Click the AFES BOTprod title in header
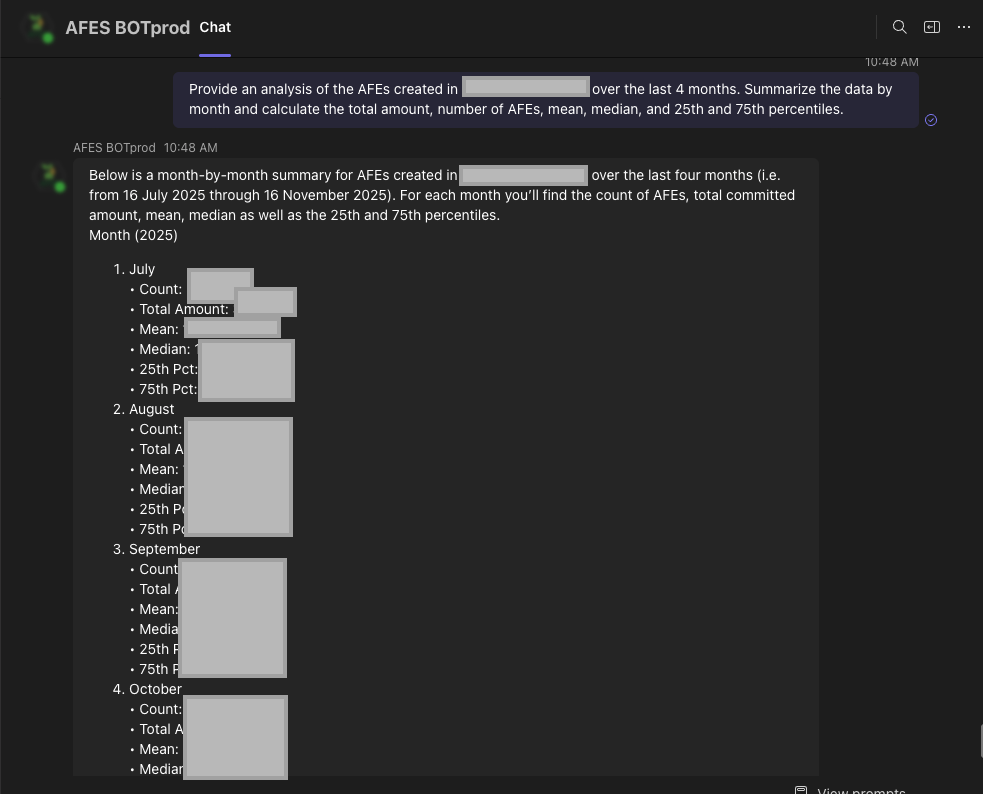 click(127, 28)
